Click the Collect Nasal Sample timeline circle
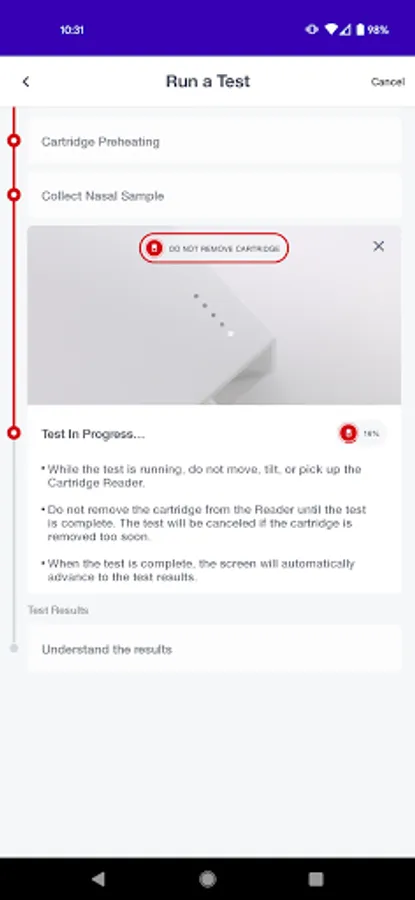Viewport: 415px width, 900px height. 14,195
